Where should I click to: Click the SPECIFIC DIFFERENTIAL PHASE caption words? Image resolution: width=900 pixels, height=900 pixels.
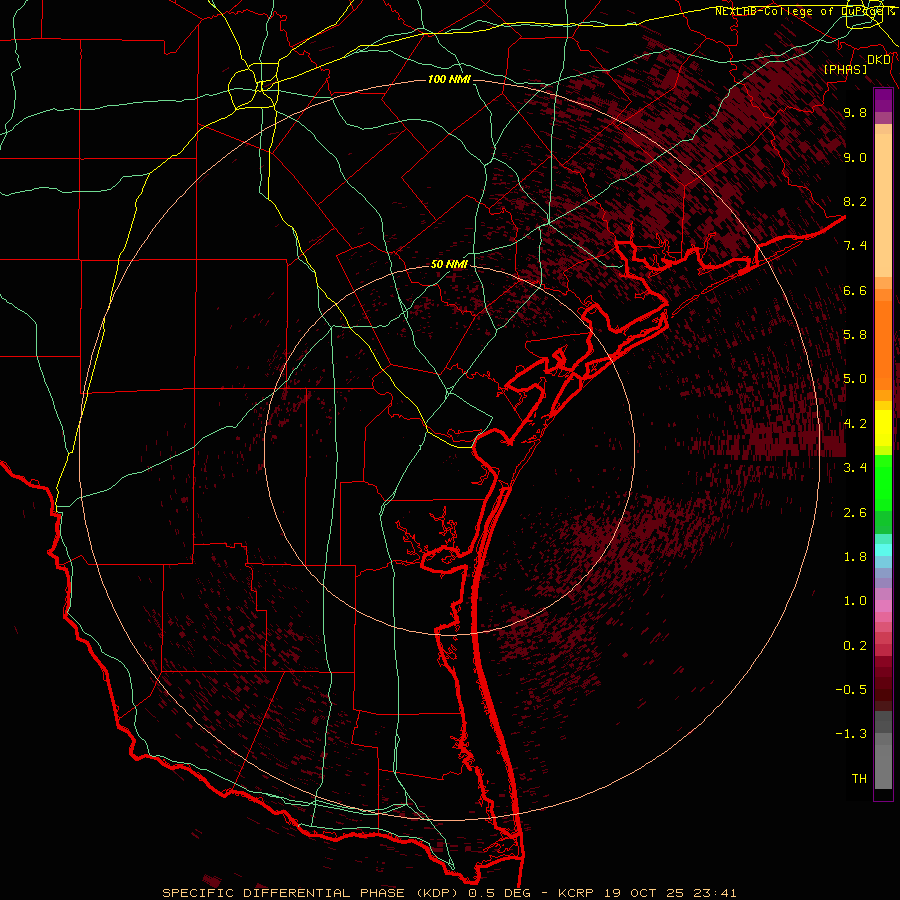pyautogui.click(x=282, y=893)
